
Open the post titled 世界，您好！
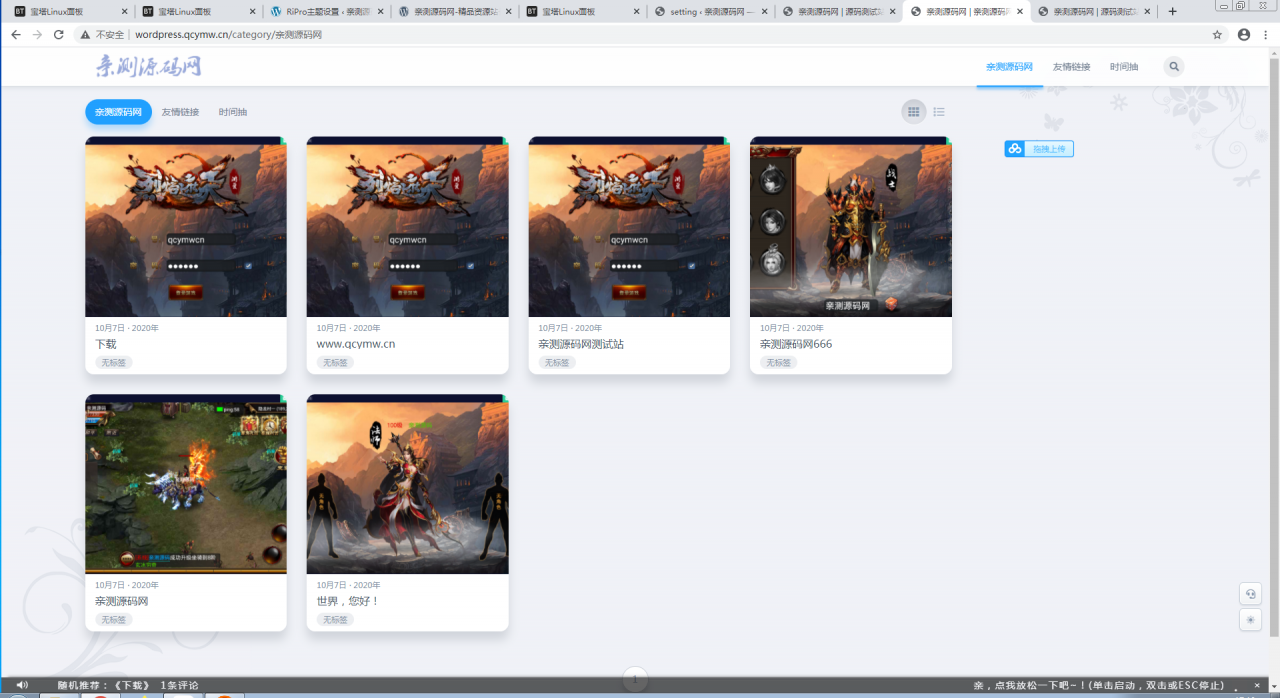[x=348, y=601]
